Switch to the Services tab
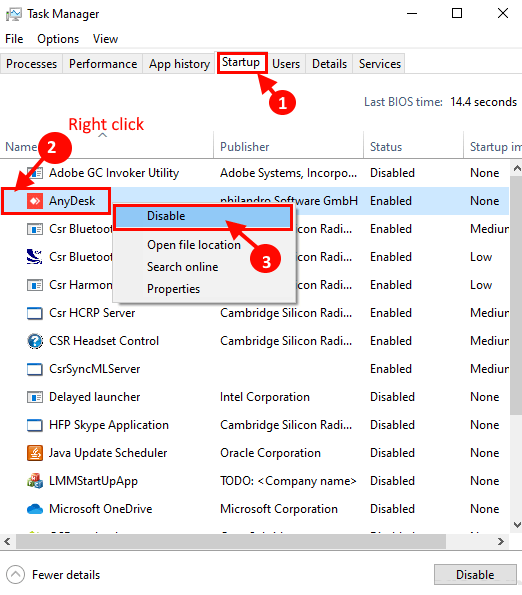This screenshot has height=595, width=522. point(380,64)
